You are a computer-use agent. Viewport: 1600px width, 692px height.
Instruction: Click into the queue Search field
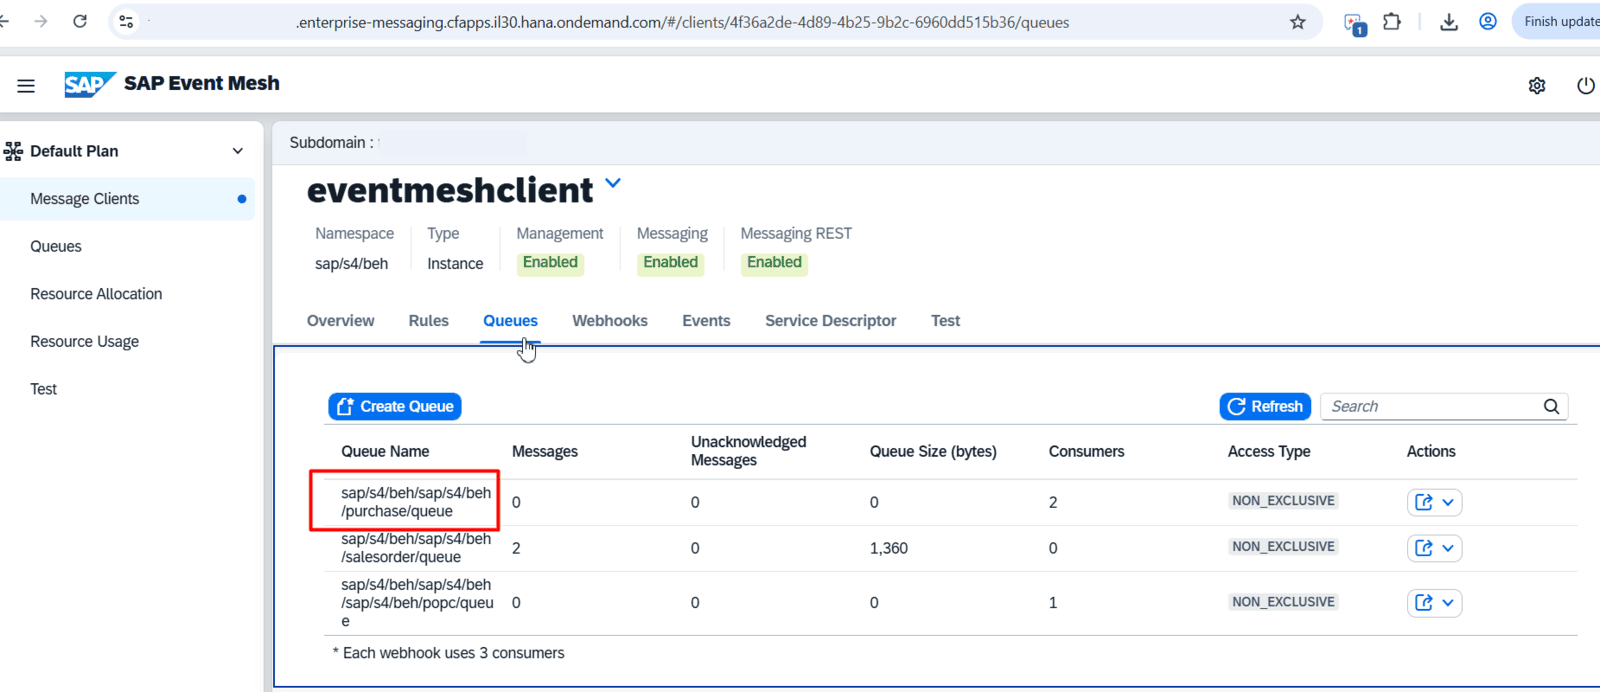click(x=1430, y=407)
